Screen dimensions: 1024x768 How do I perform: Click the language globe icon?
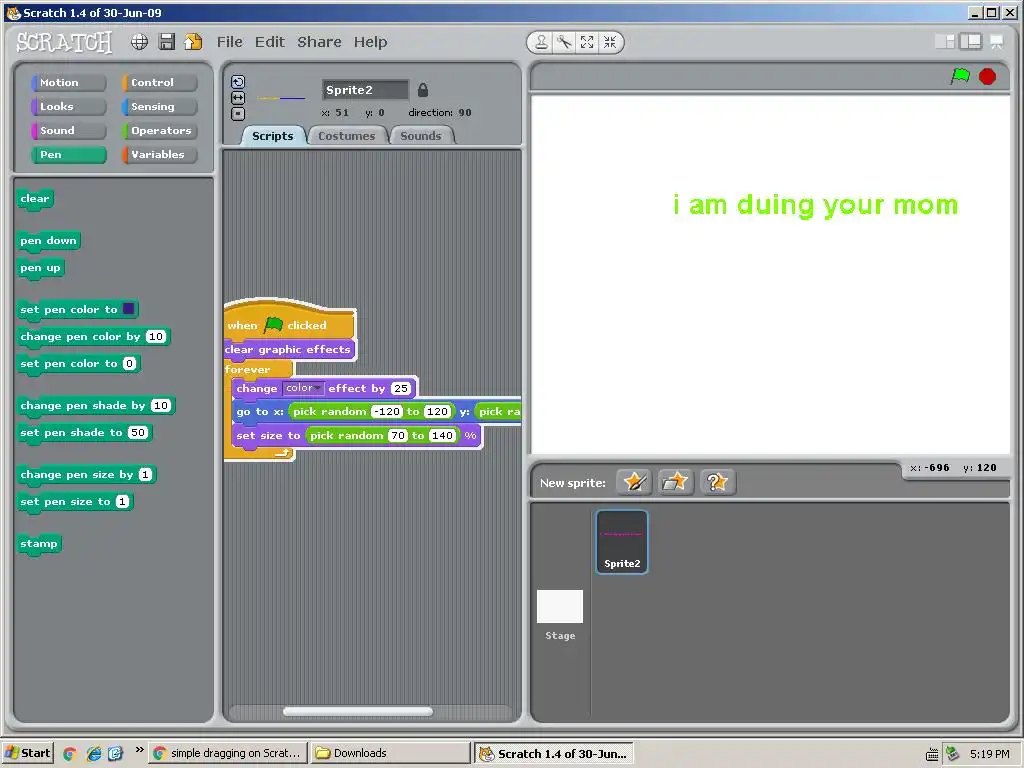(x=139, y=42)
